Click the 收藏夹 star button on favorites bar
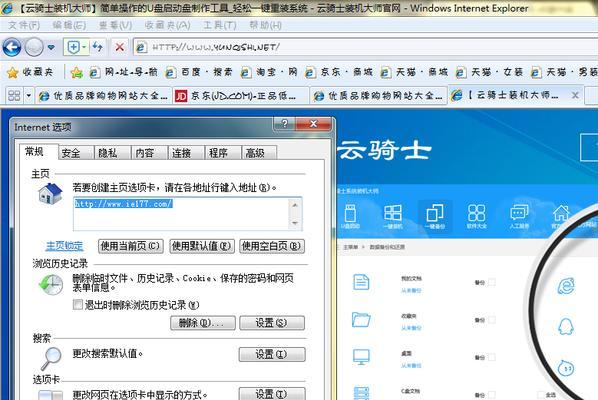The width and height of the screenshot is (598, 400). pyautogui.click(x=30, y=72)
